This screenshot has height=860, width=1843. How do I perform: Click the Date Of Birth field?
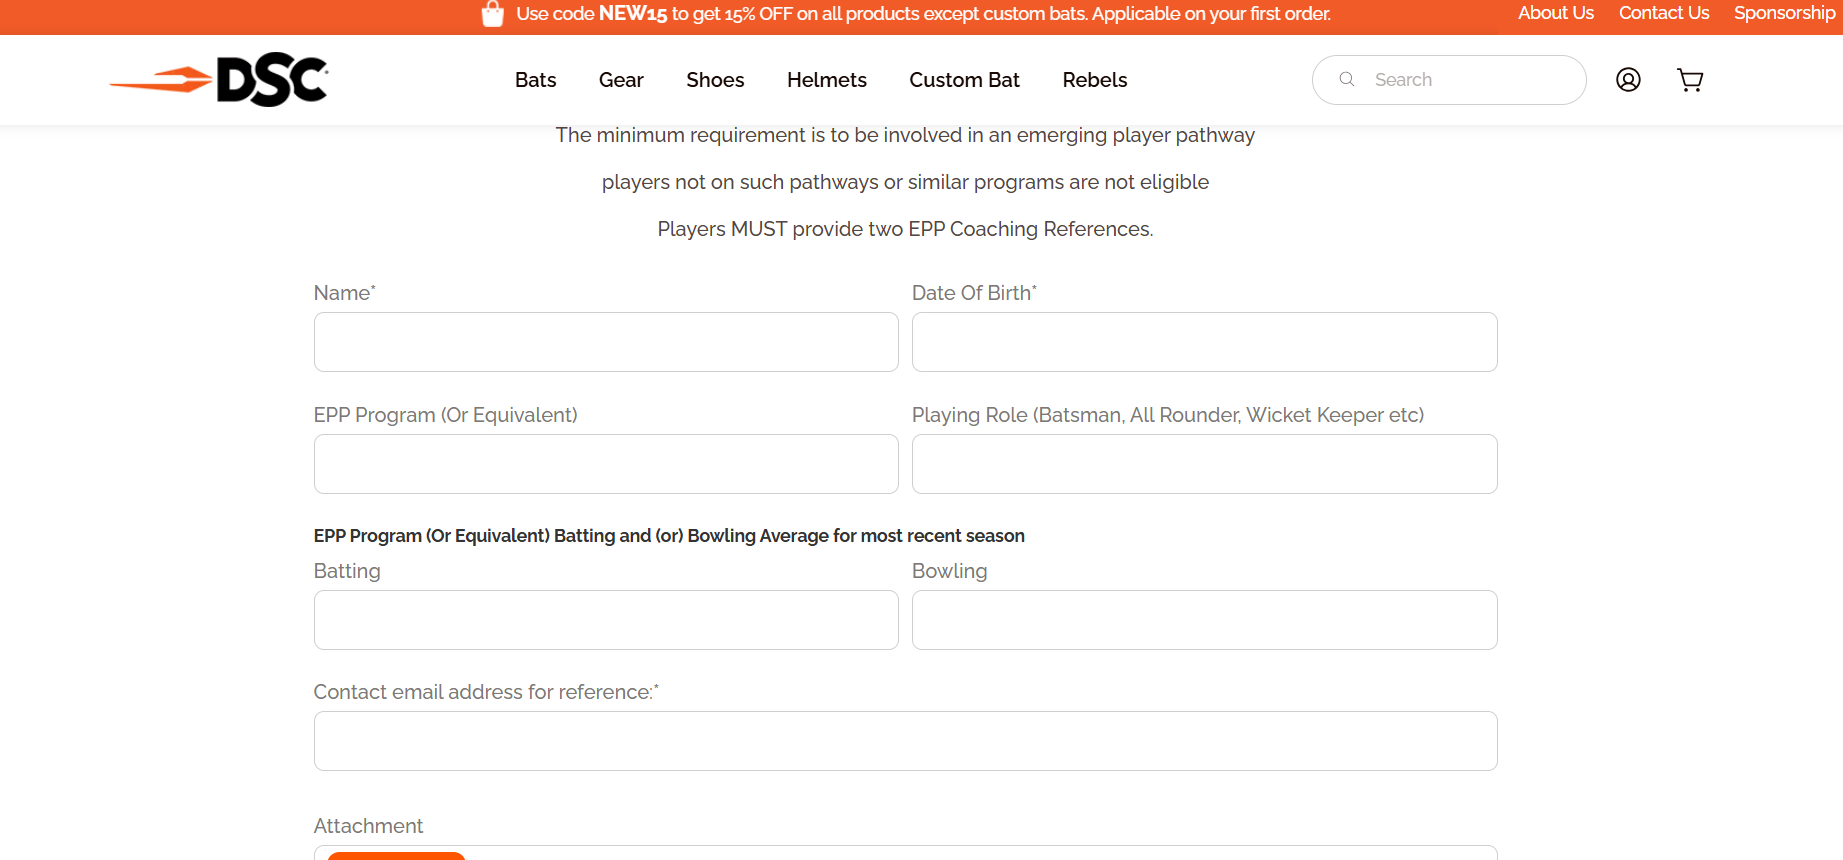(1205, 342)
